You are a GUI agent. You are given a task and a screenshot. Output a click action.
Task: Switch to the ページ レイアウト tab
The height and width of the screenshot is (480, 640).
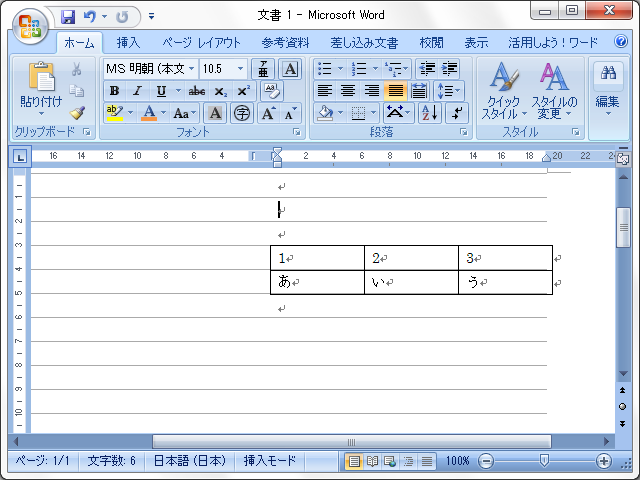pos(201,43)
